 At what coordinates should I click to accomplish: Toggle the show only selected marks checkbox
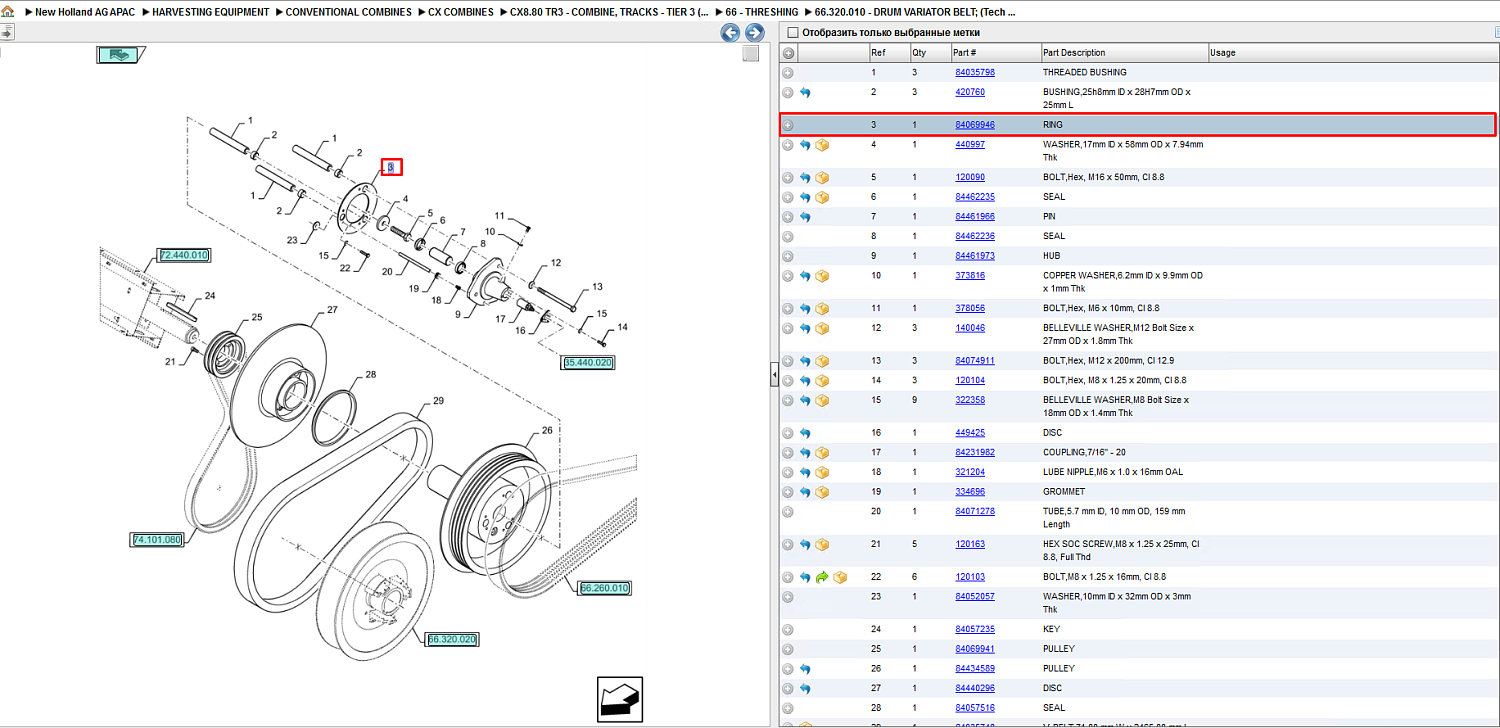click(x=793, y=33)
